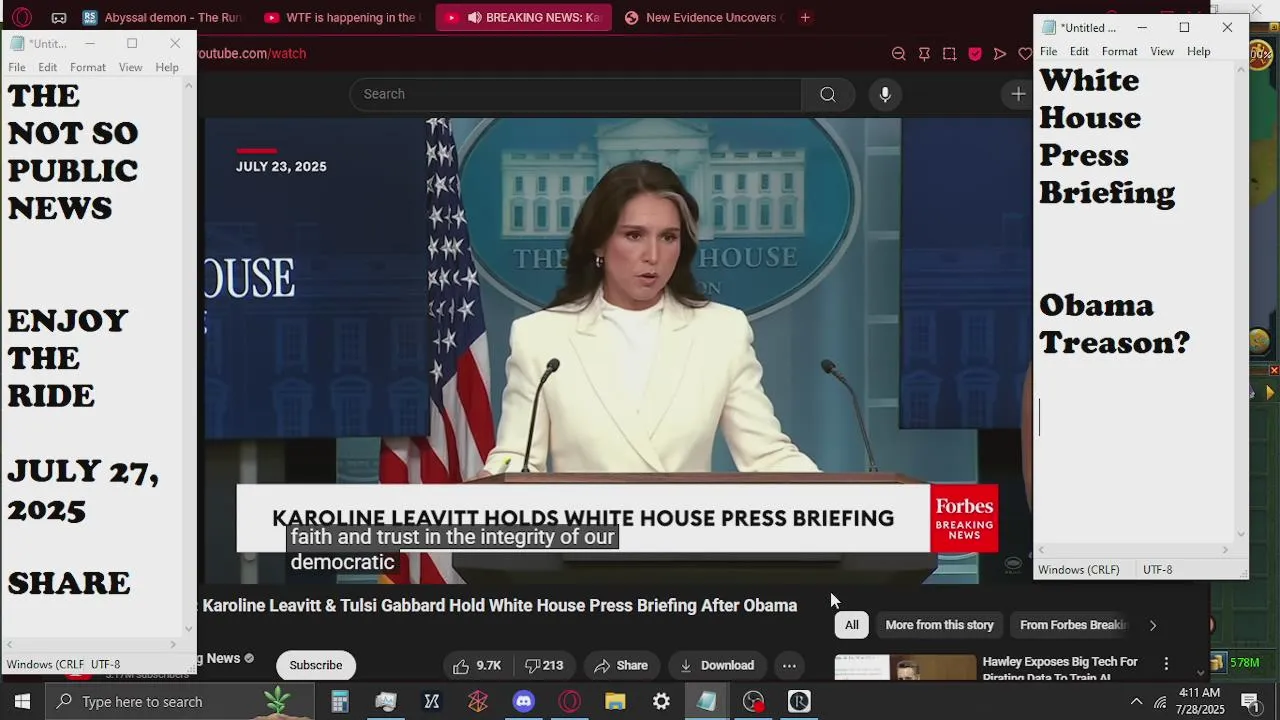This screenshot has height=720, width=1280.
Task: Select 'More from this story' chip
Action: [x=939, y=625]
